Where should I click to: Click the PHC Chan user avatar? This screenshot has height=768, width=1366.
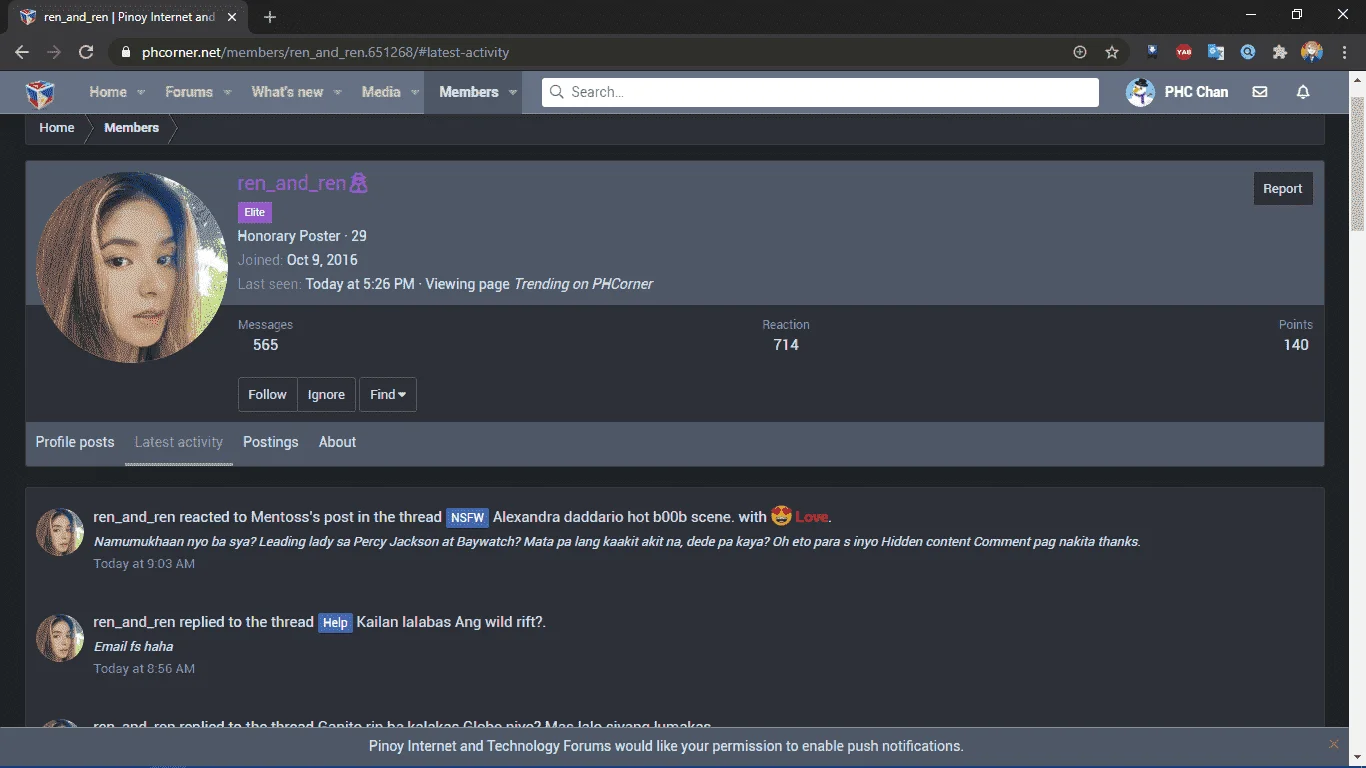pos(1140,92)
